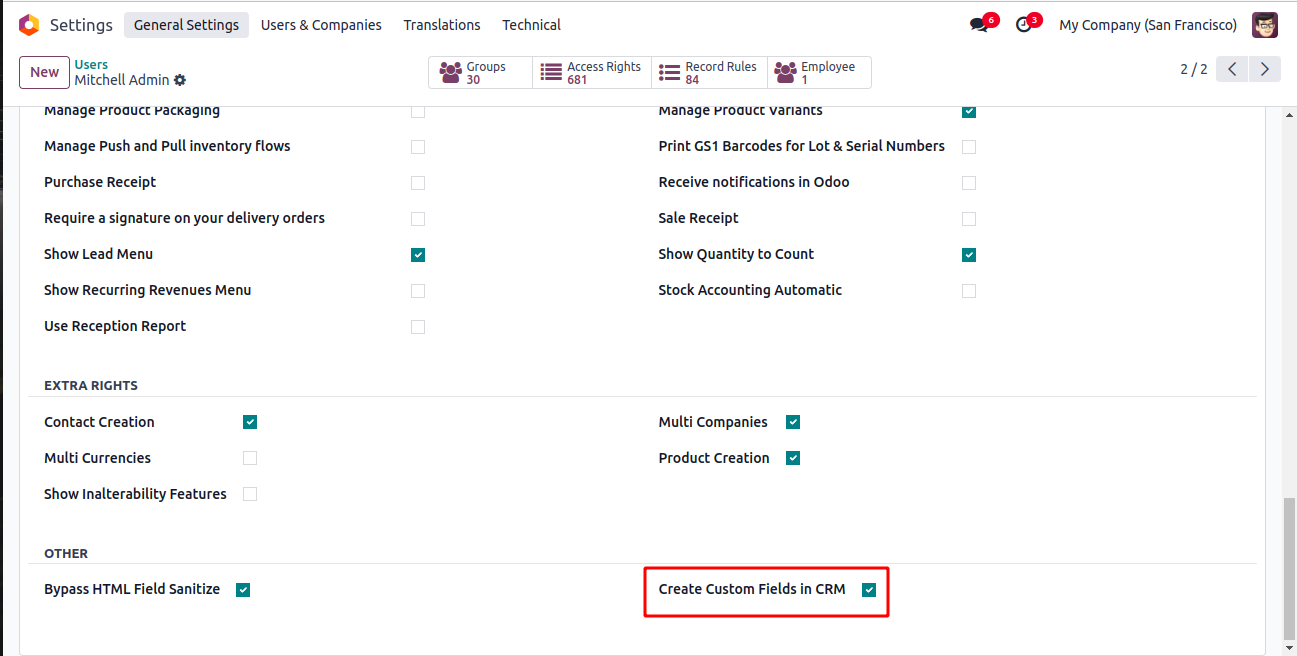Screen dimensions: 1297x656
Task: Select the General Settings menu item
Action: (186, 25)
